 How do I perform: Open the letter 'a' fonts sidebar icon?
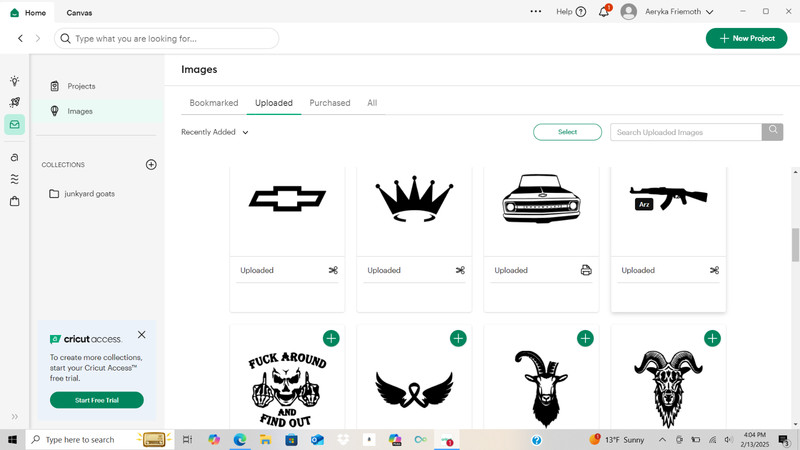tap(15, 157)
